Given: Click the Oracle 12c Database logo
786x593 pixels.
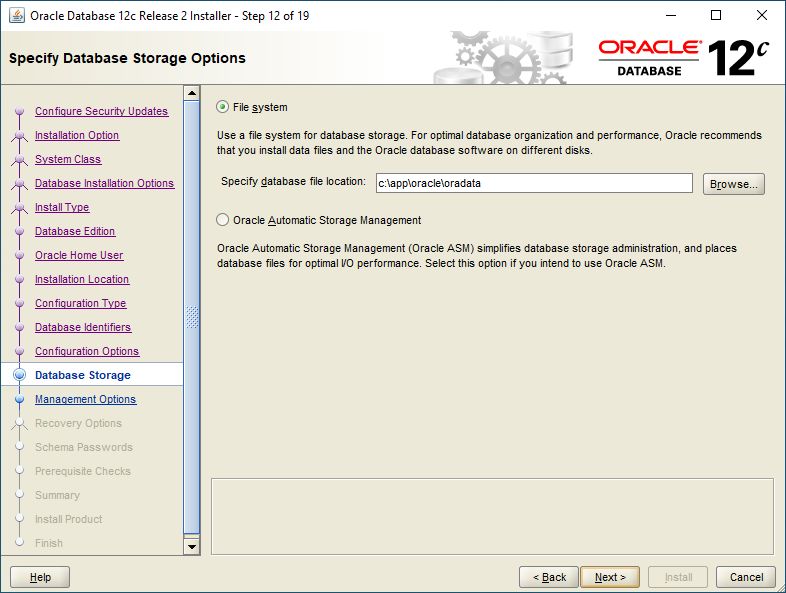Looking at the screenshot, I should coord(684,58).
